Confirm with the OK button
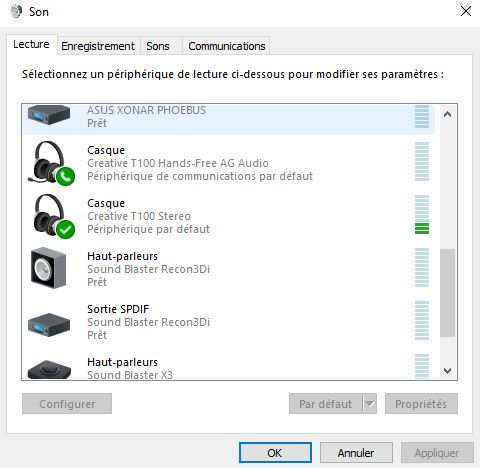Screen dimensions: 480x468 click(275, 453)
